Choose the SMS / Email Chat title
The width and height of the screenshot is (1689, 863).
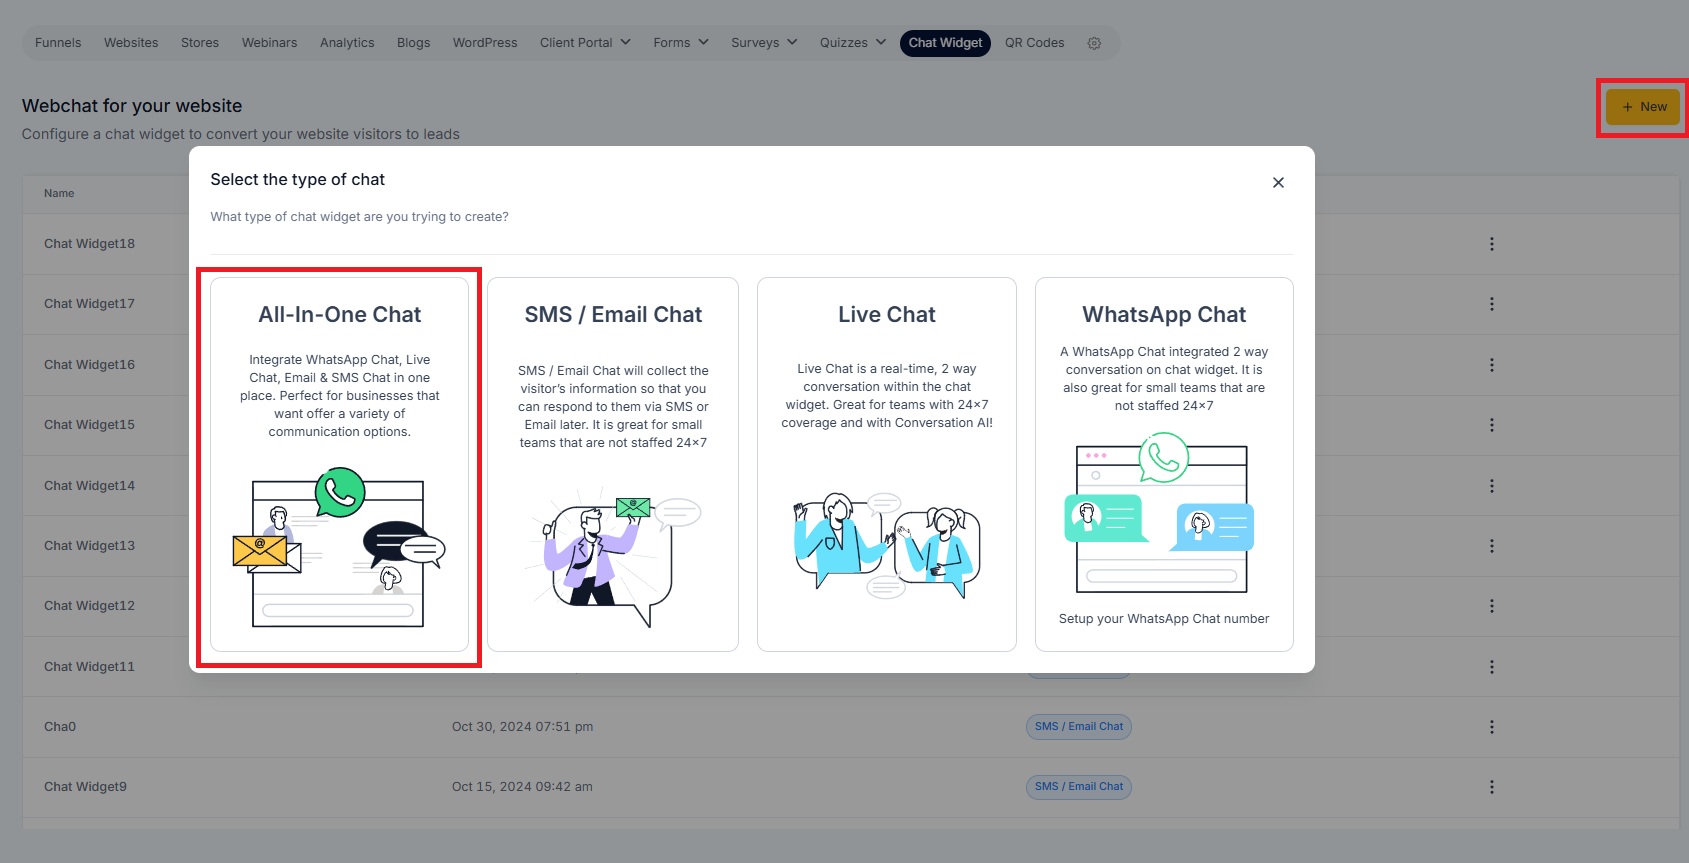pos(613,314)
